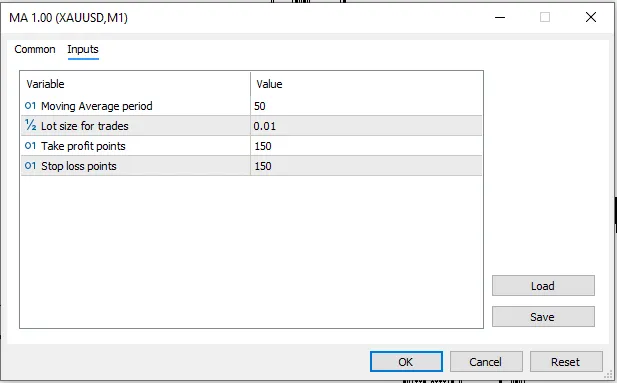This screenshot has height=383, width=617.
Task: Select the Moving Average period value 50
Action: click(260, 106)
